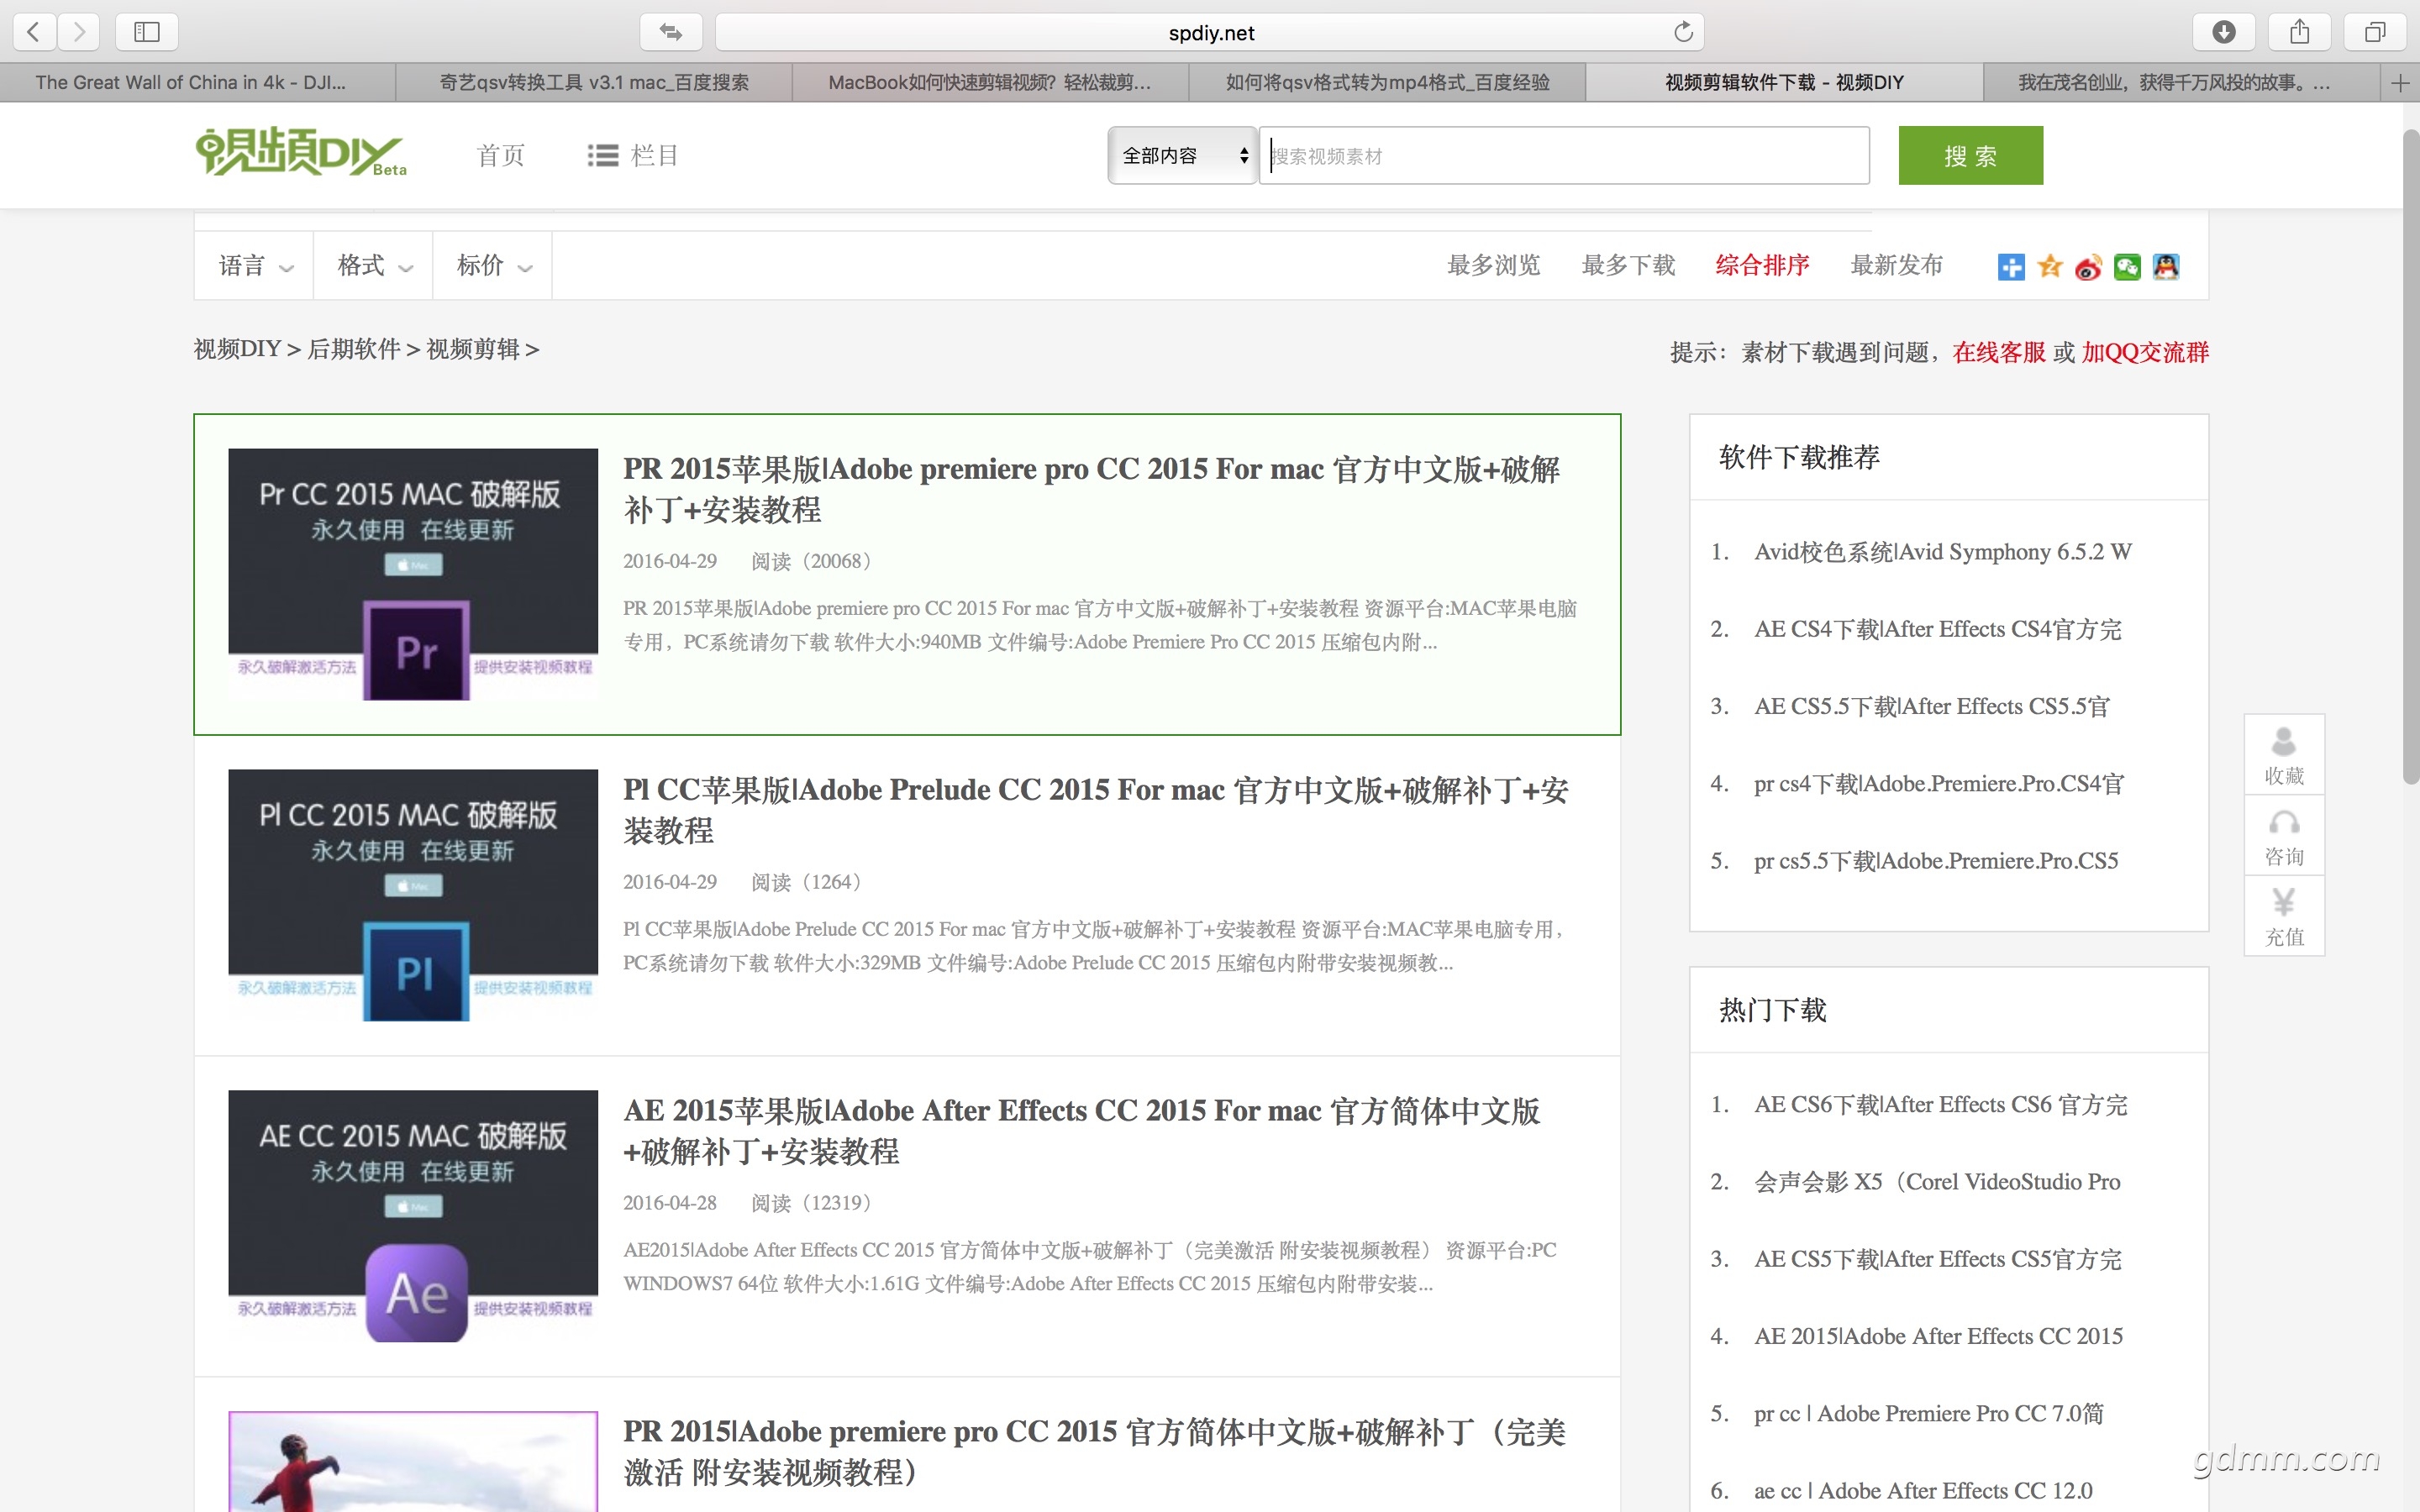Switch to MacBook如何快速剪辑视频 tab

tap(990, 83)
